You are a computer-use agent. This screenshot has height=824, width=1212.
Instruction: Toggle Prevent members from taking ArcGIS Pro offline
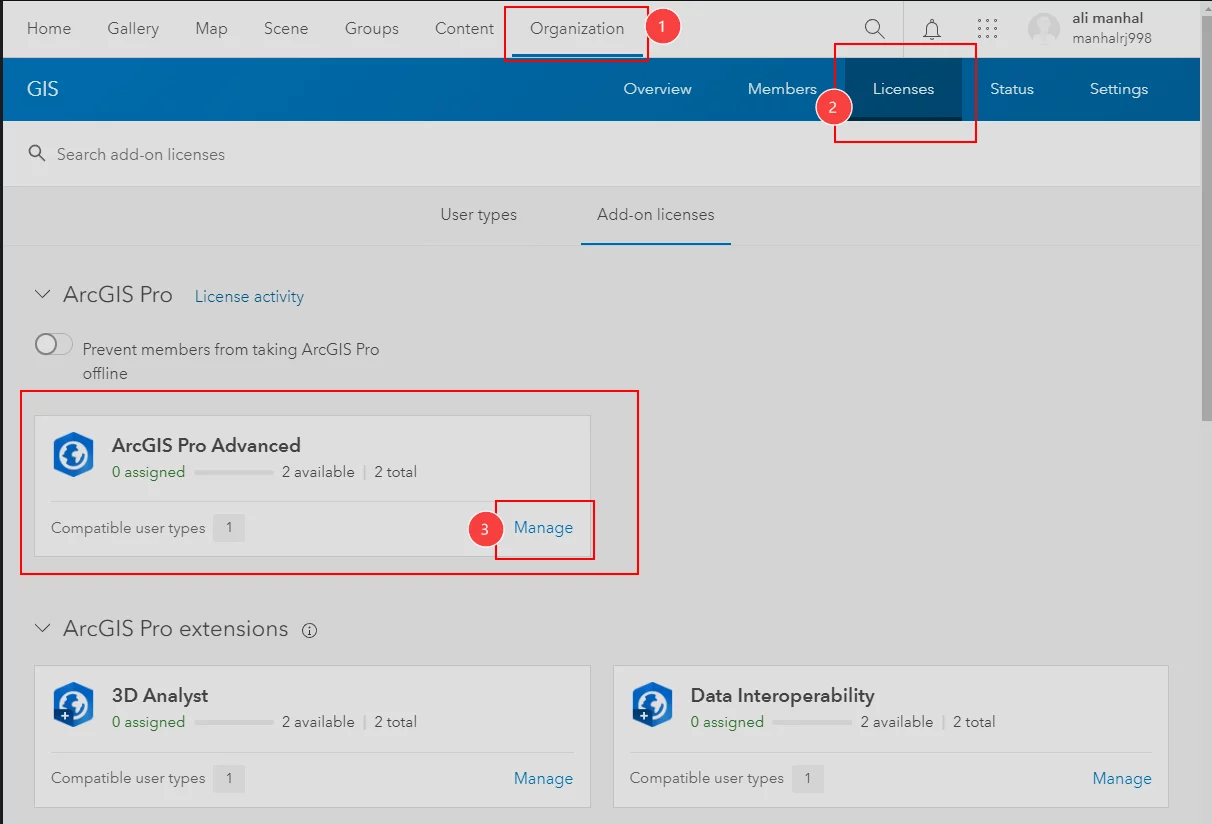pyautogui.click(x=54, y=345)
